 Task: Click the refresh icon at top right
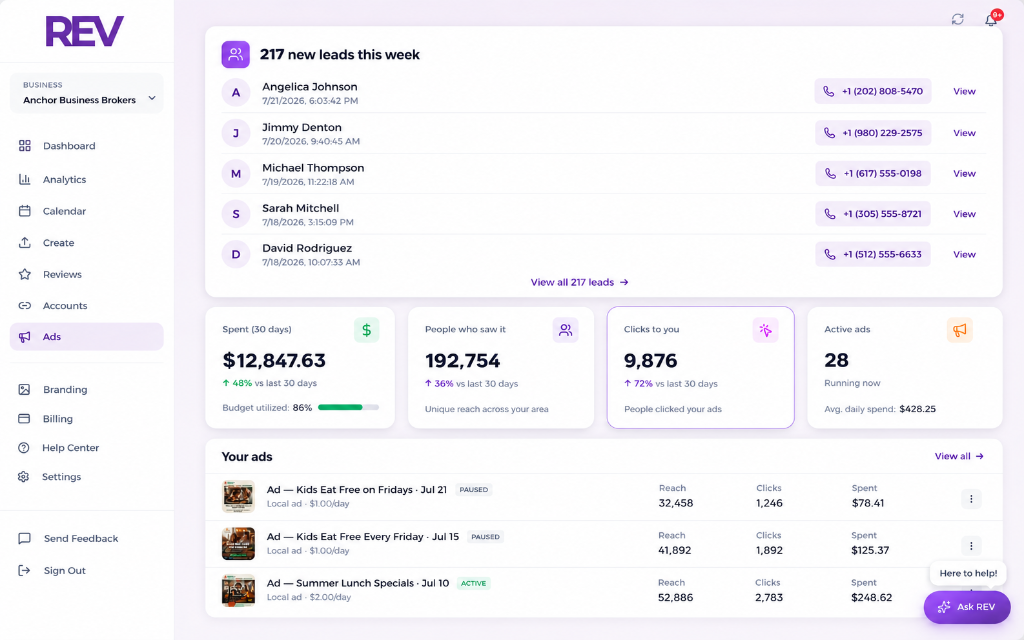(x=957, y=19)
